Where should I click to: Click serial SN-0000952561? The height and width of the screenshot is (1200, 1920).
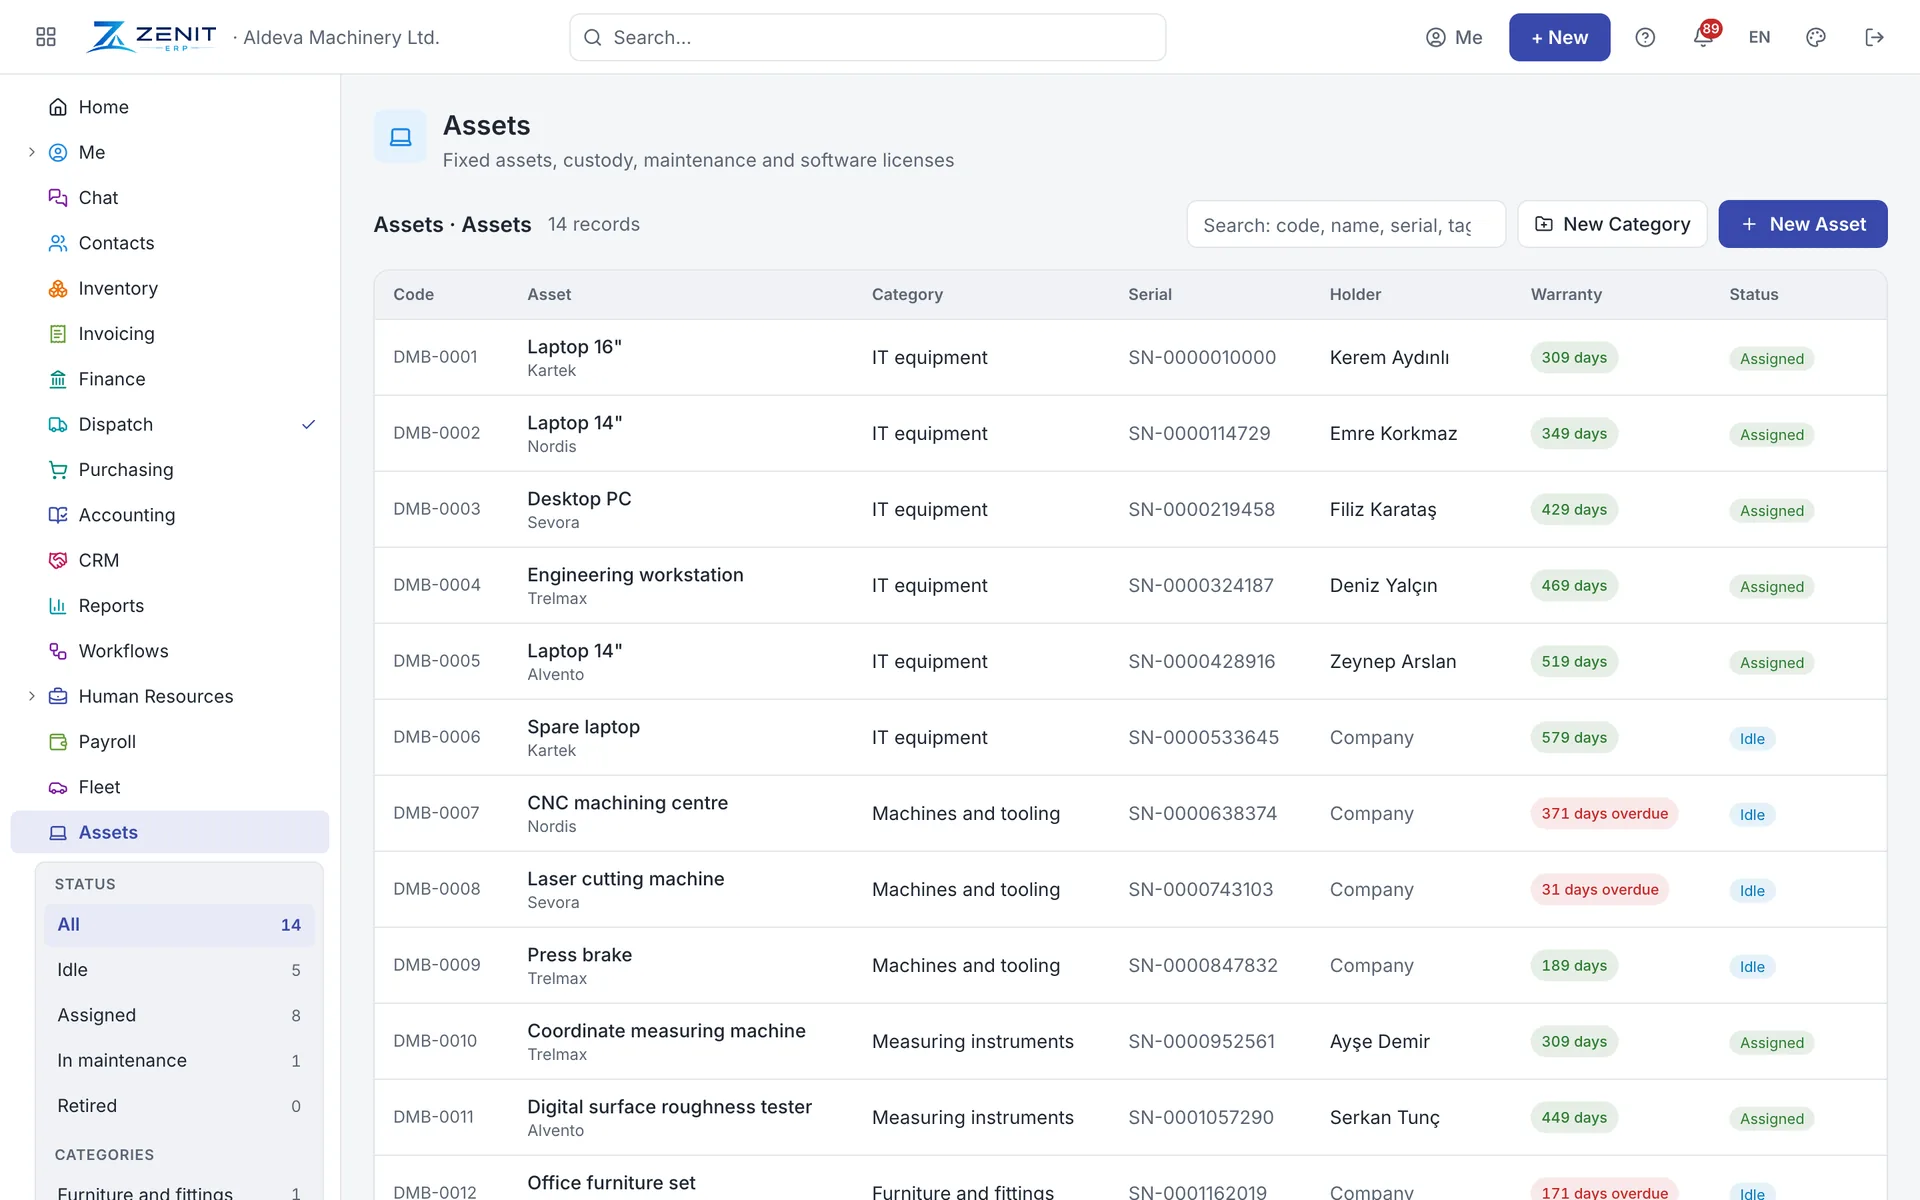coord(1201,1041)
